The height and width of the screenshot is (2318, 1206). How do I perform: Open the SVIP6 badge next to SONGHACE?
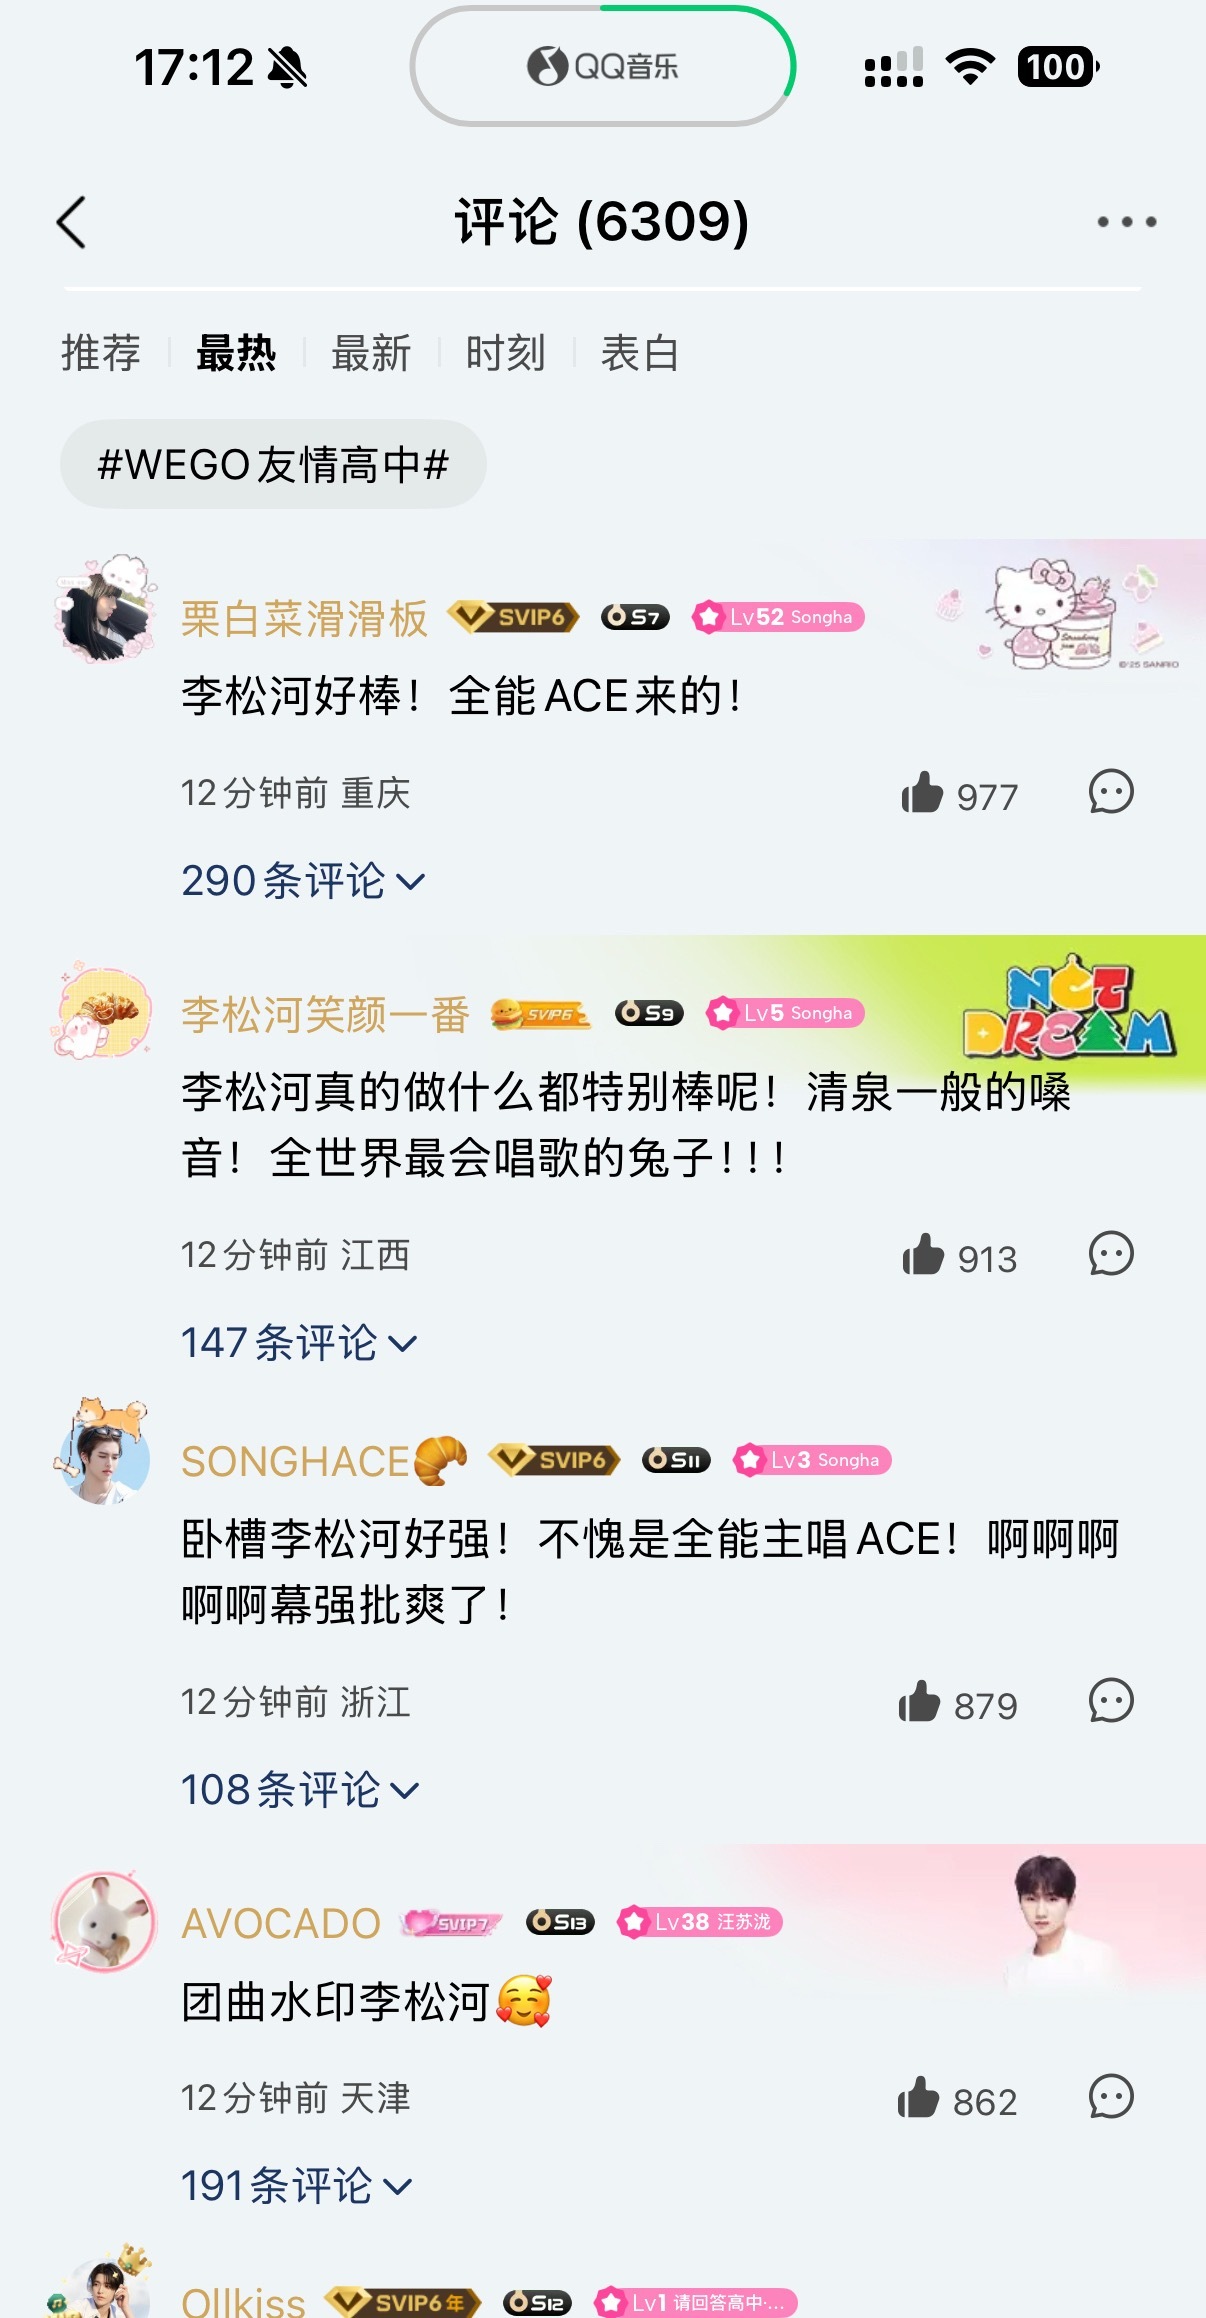[555, 1460]
